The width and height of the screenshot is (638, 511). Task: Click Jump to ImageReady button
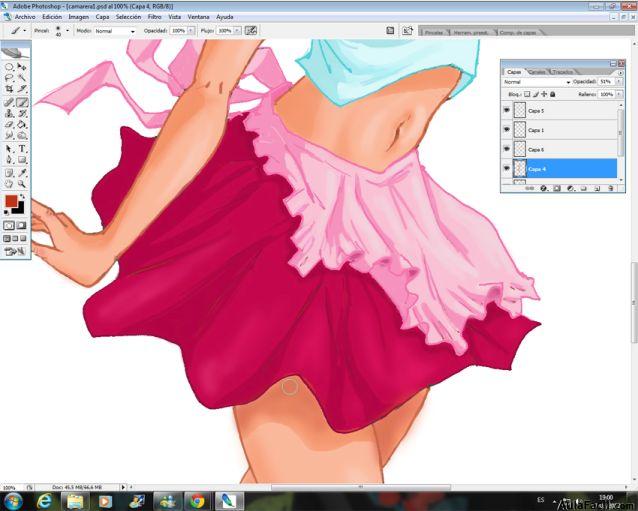coord(15,252)
